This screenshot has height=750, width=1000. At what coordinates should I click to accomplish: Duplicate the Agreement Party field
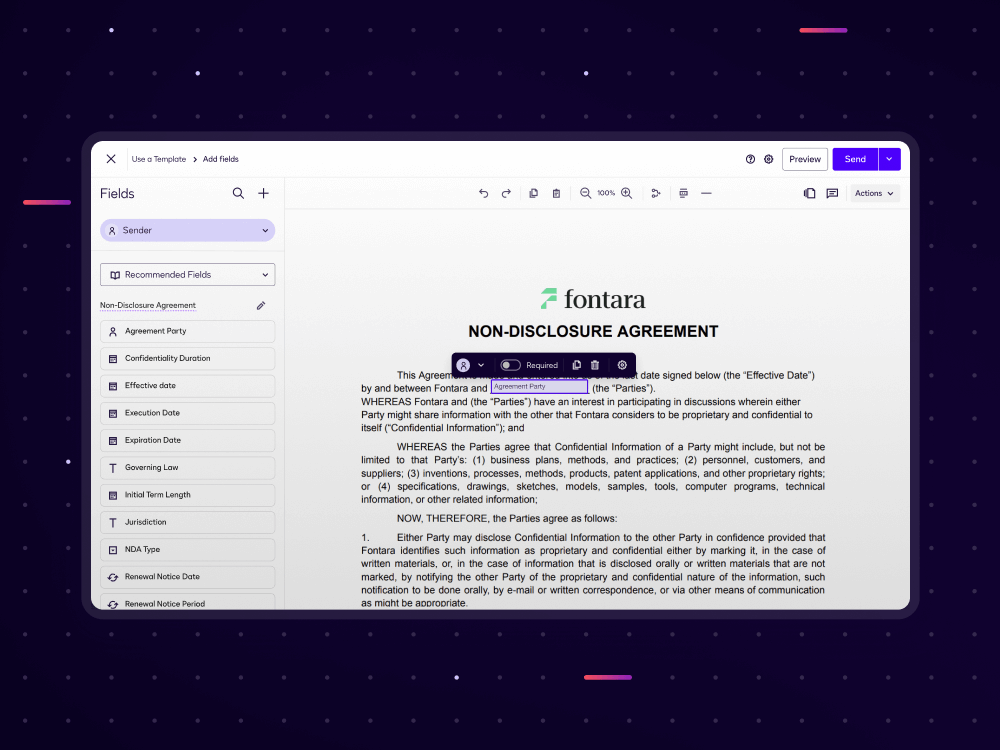[575, 365]
